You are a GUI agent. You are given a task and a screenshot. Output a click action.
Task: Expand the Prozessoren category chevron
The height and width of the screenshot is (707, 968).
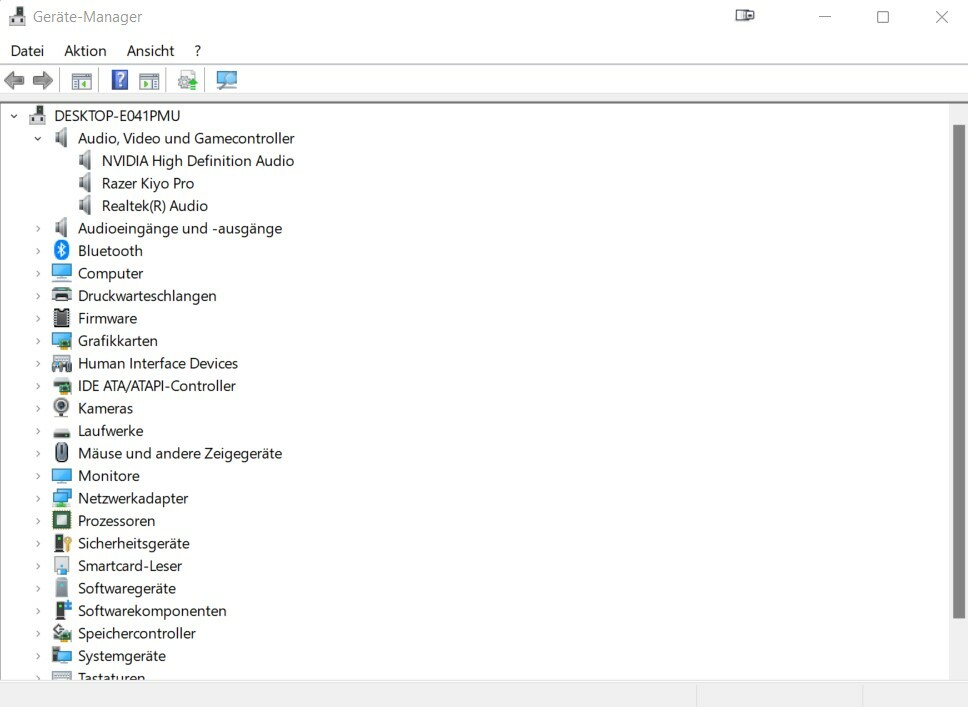click(38, 521)
